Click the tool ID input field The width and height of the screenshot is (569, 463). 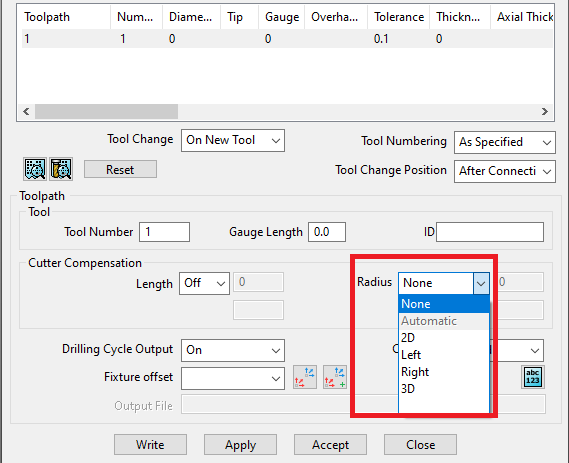click(x=490, y=232)
